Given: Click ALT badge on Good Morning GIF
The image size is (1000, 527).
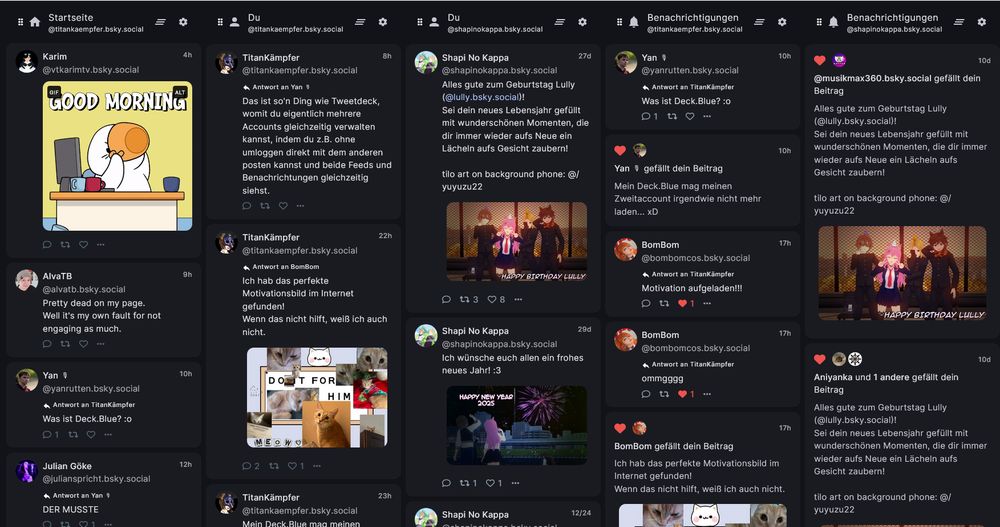Looking at the screenshot, I should click(180, 91).
